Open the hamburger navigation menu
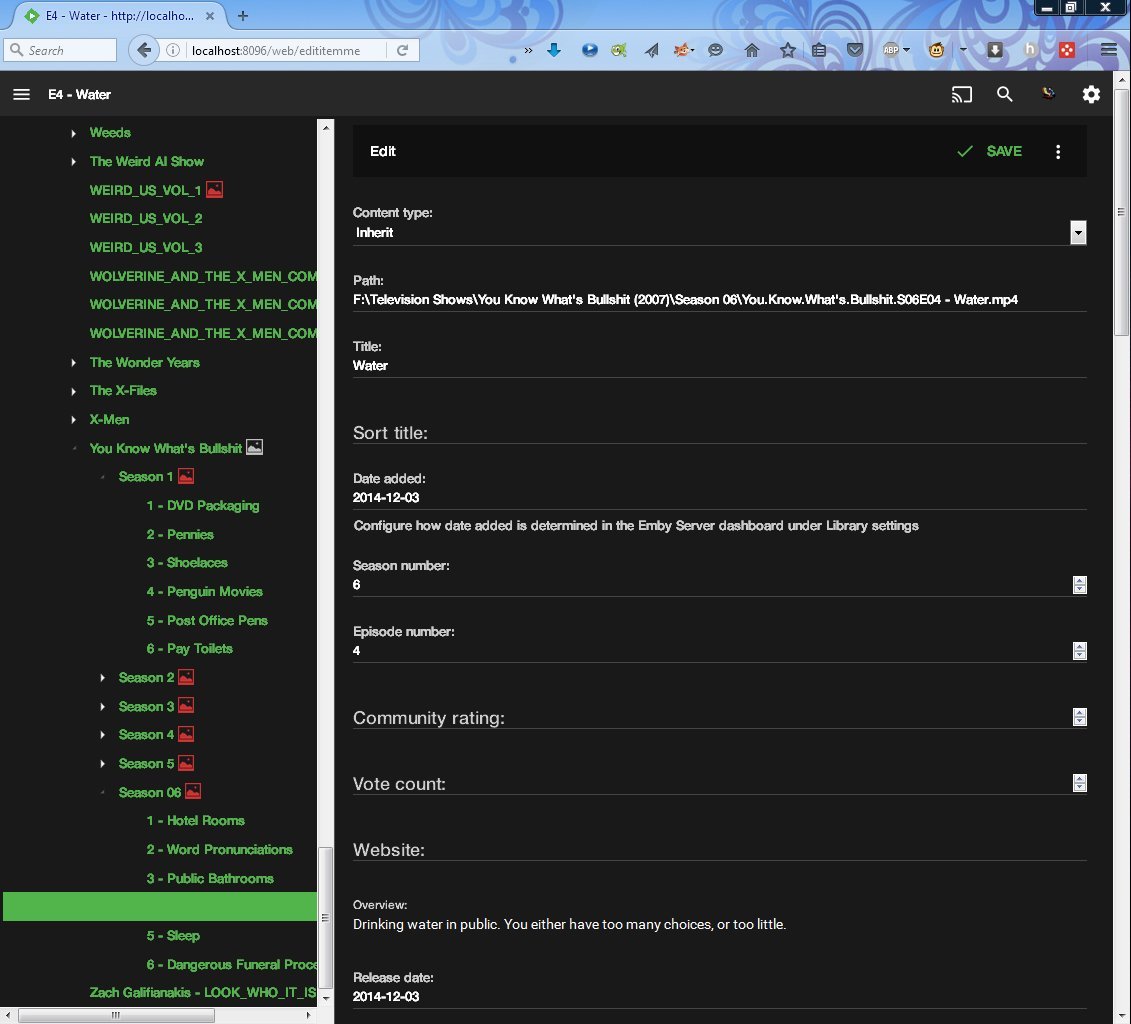Image resolution: width=1131 pixels, height=1024 pixels. coord(21,95)
